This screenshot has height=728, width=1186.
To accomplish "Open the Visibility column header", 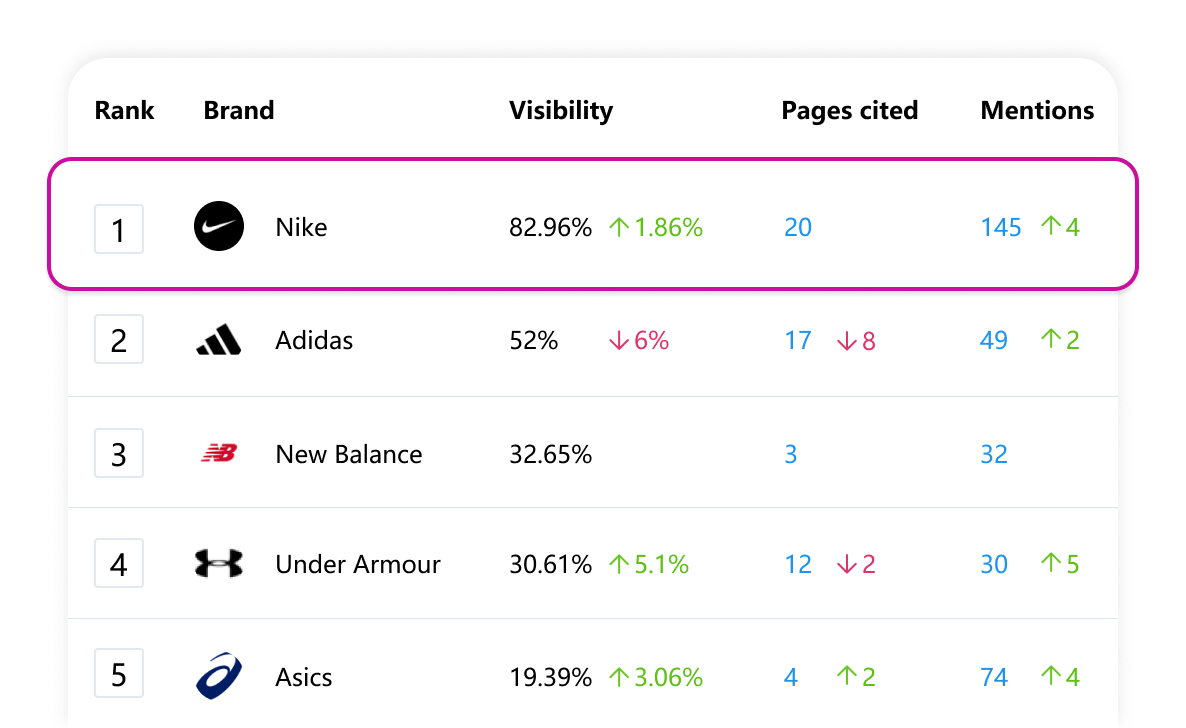I will [561, 110].
